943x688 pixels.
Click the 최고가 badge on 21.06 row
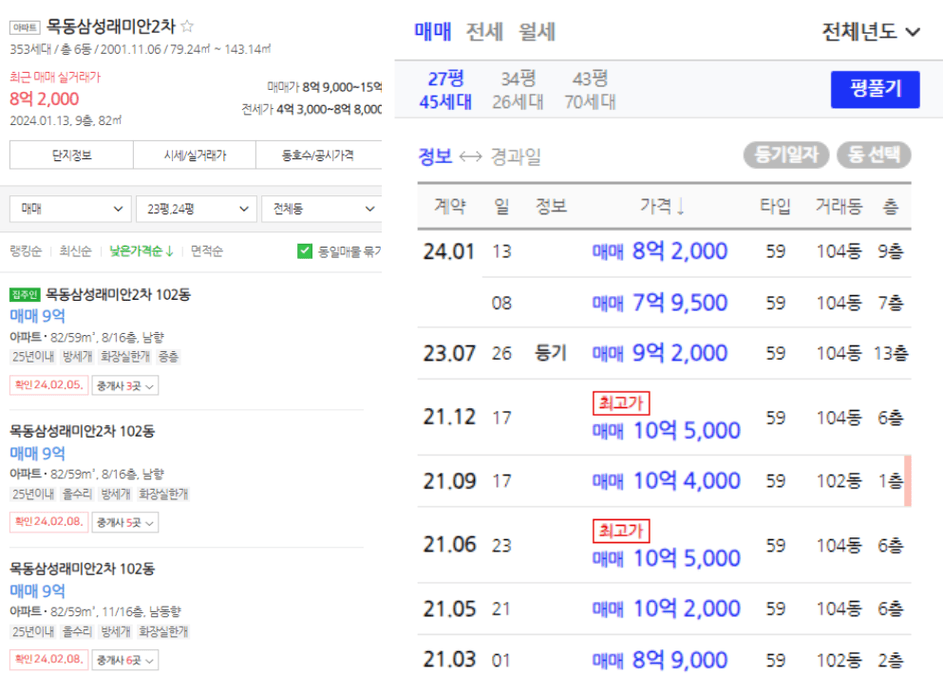[621, 531]
